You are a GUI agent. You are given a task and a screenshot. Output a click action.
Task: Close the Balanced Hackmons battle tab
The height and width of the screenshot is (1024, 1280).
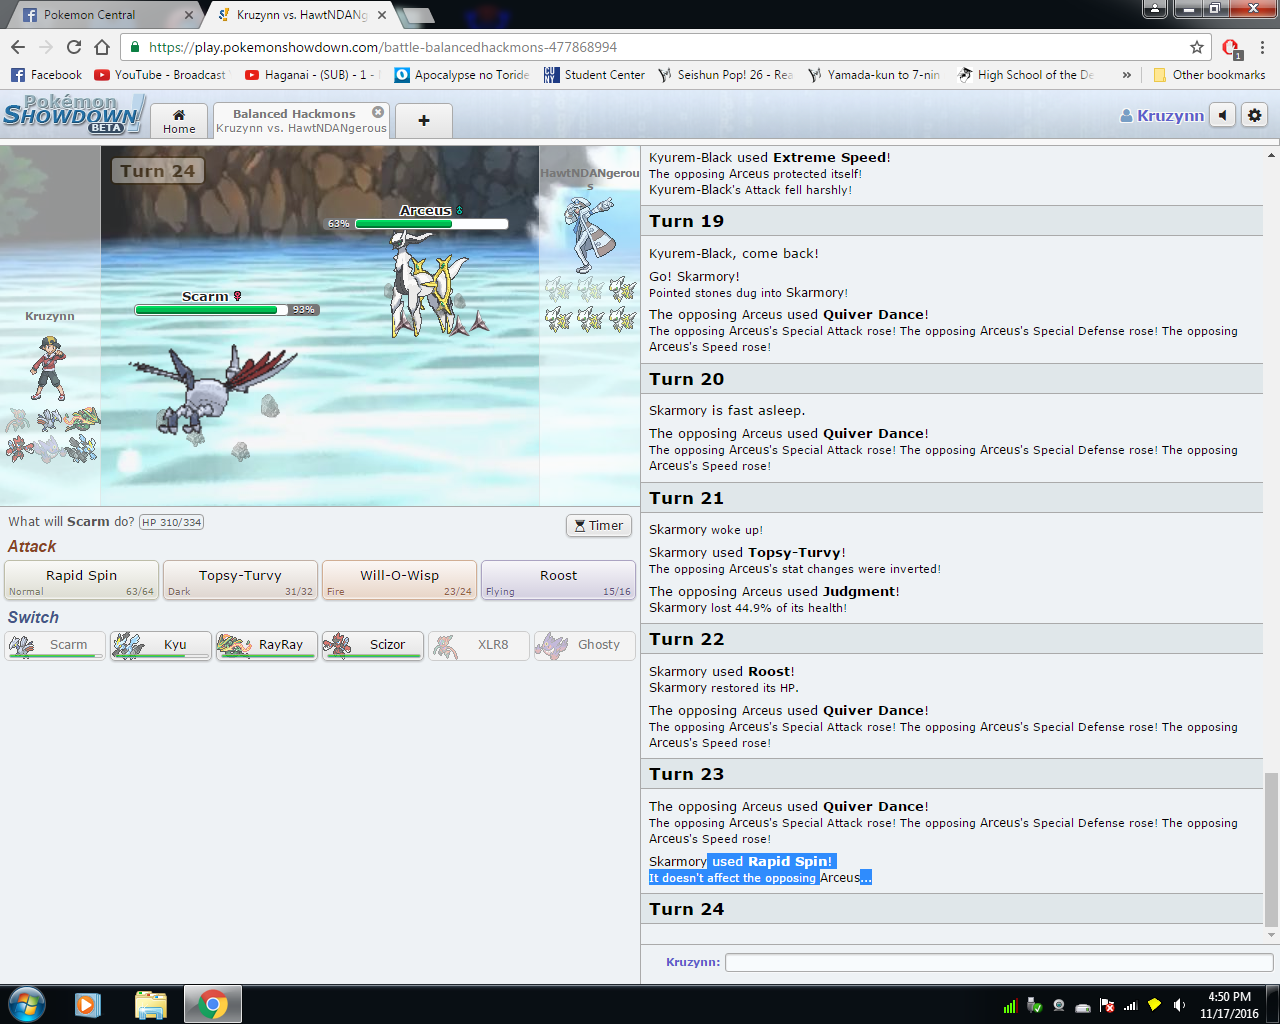click(x=378, y=112)
